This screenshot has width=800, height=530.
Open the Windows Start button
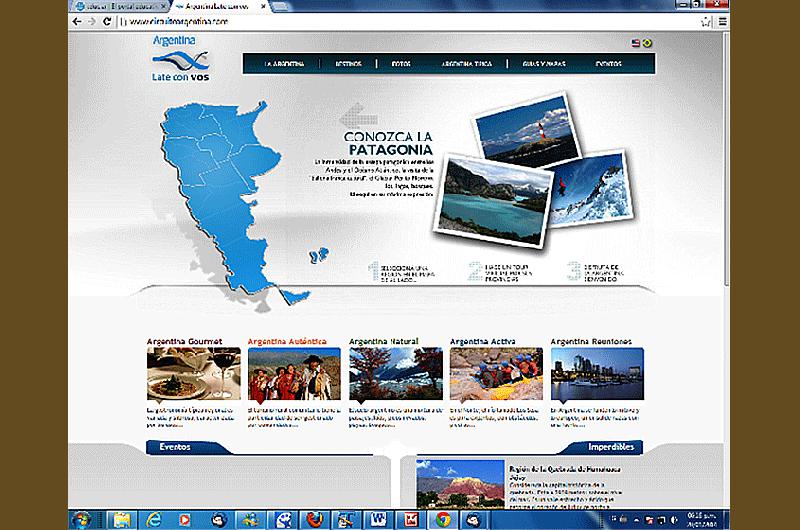(x=82, y=520)
